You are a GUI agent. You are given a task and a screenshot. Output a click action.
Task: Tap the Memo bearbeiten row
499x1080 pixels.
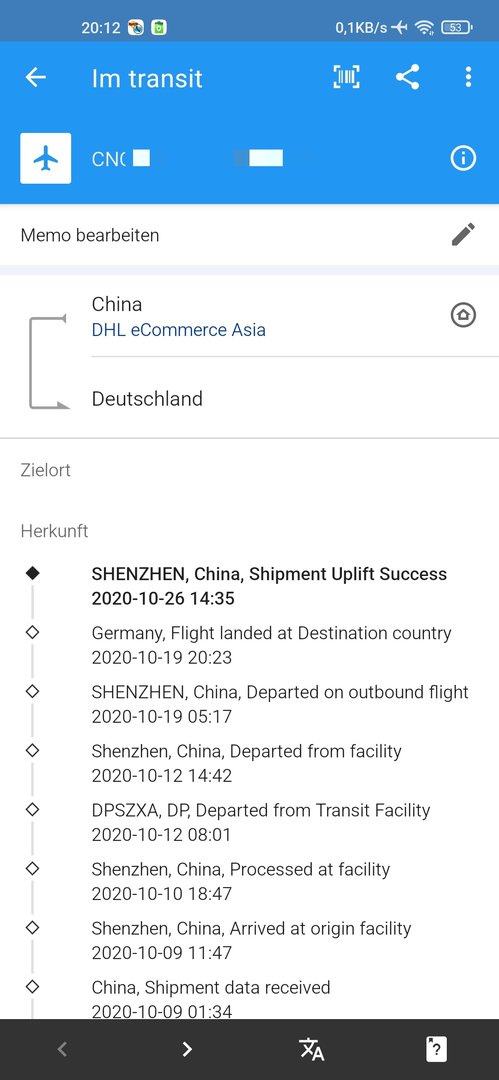tap(250, 235)
